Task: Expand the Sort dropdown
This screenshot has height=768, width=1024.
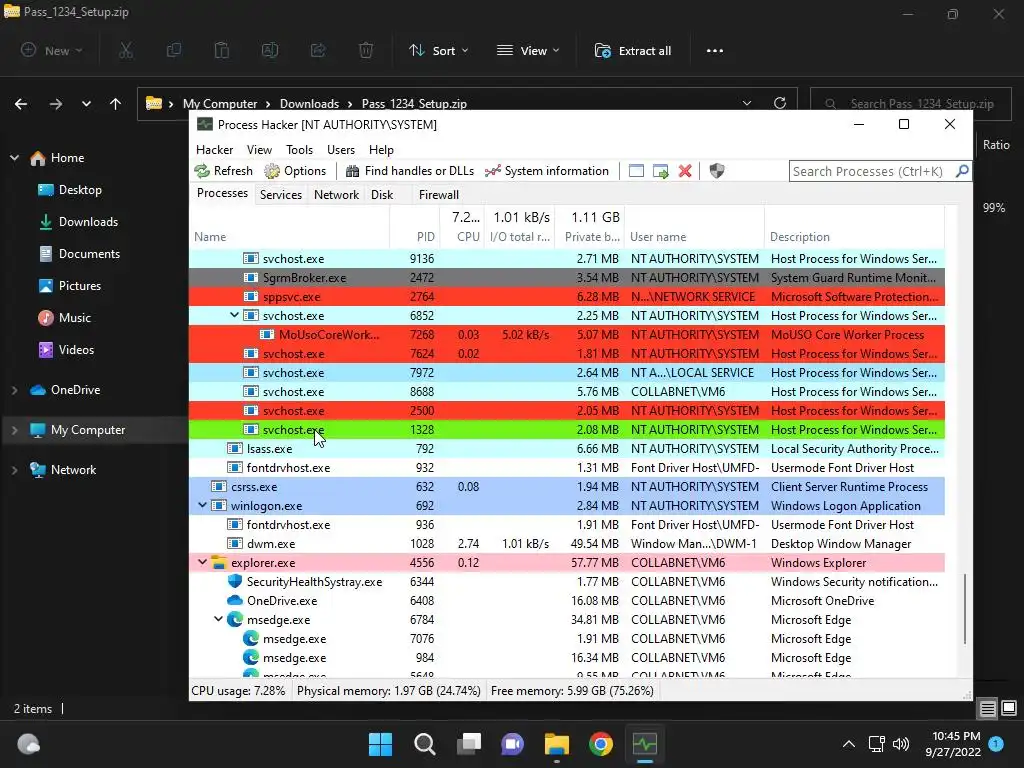Action: pos(438,51)
